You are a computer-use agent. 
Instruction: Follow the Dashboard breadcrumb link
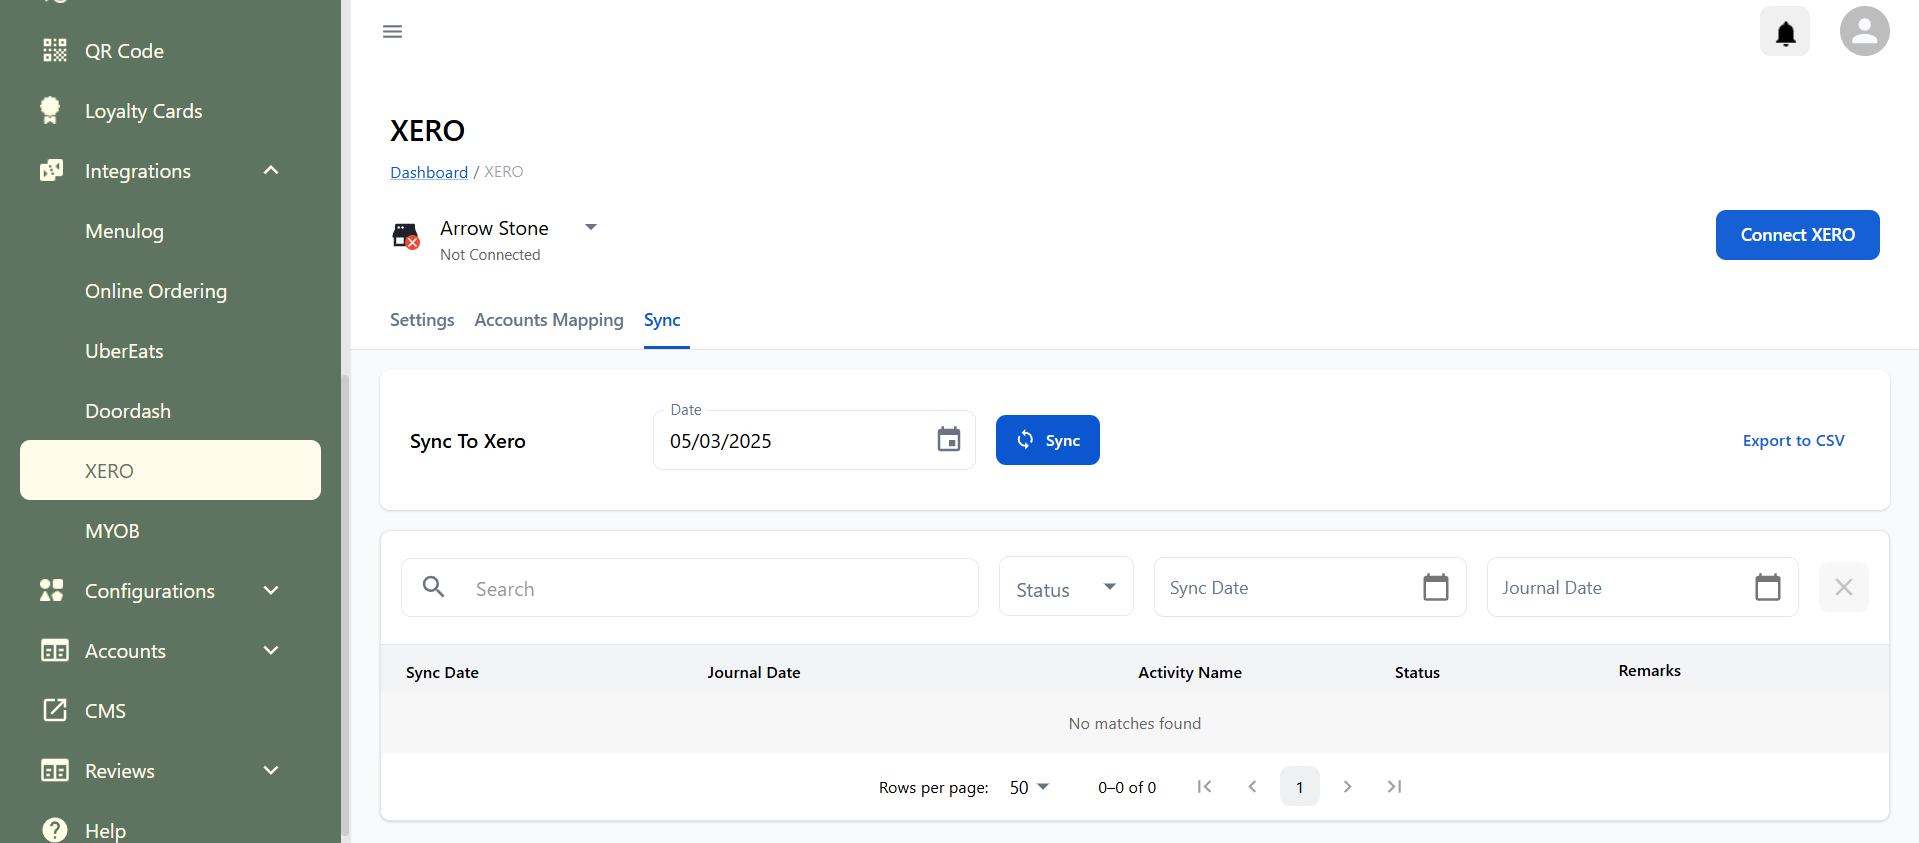tap(429, 172)
